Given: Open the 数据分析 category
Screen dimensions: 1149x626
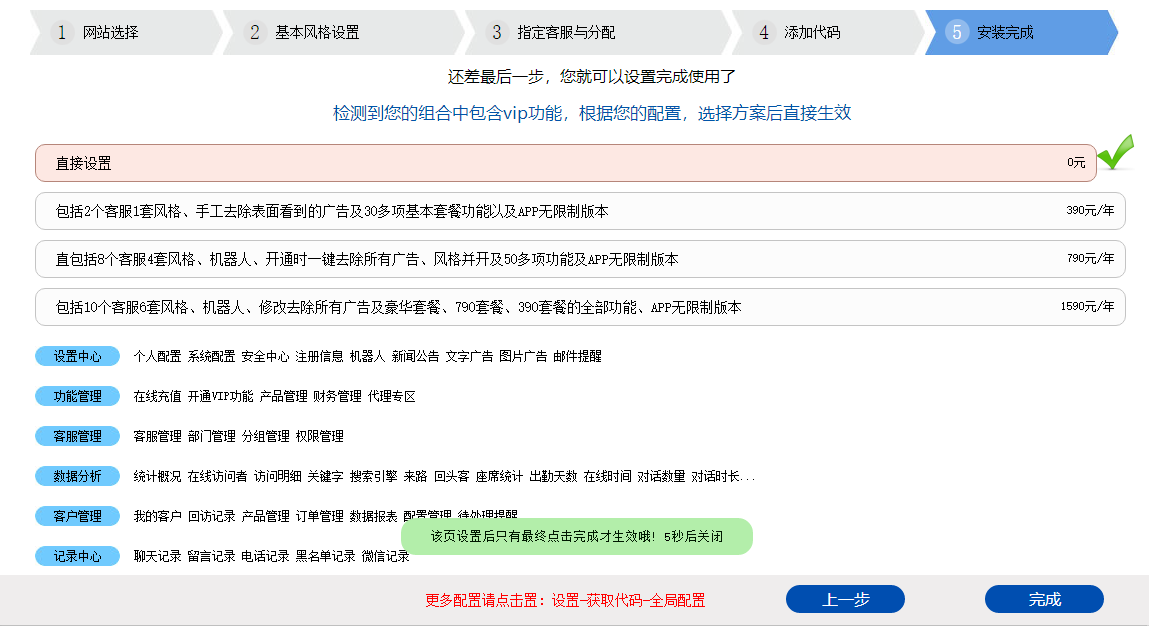Looking at the screenshot, I should point(78,476).
